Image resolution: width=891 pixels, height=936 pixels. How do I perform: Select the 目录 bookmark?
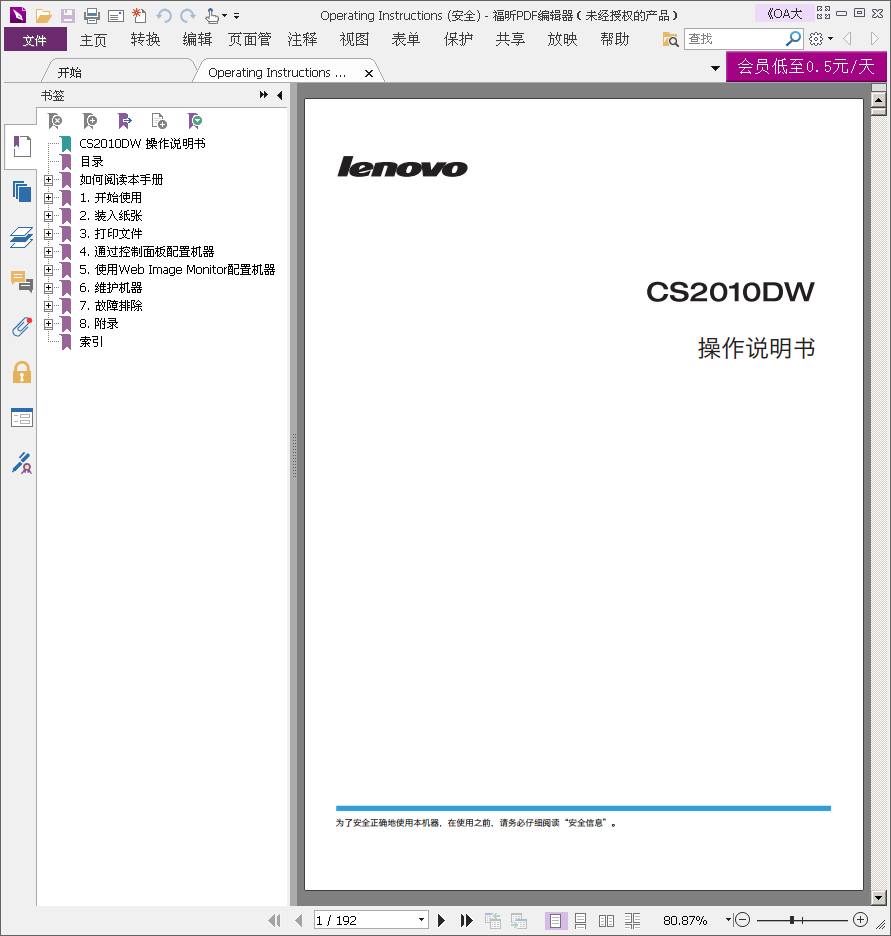tap(91, 162)
